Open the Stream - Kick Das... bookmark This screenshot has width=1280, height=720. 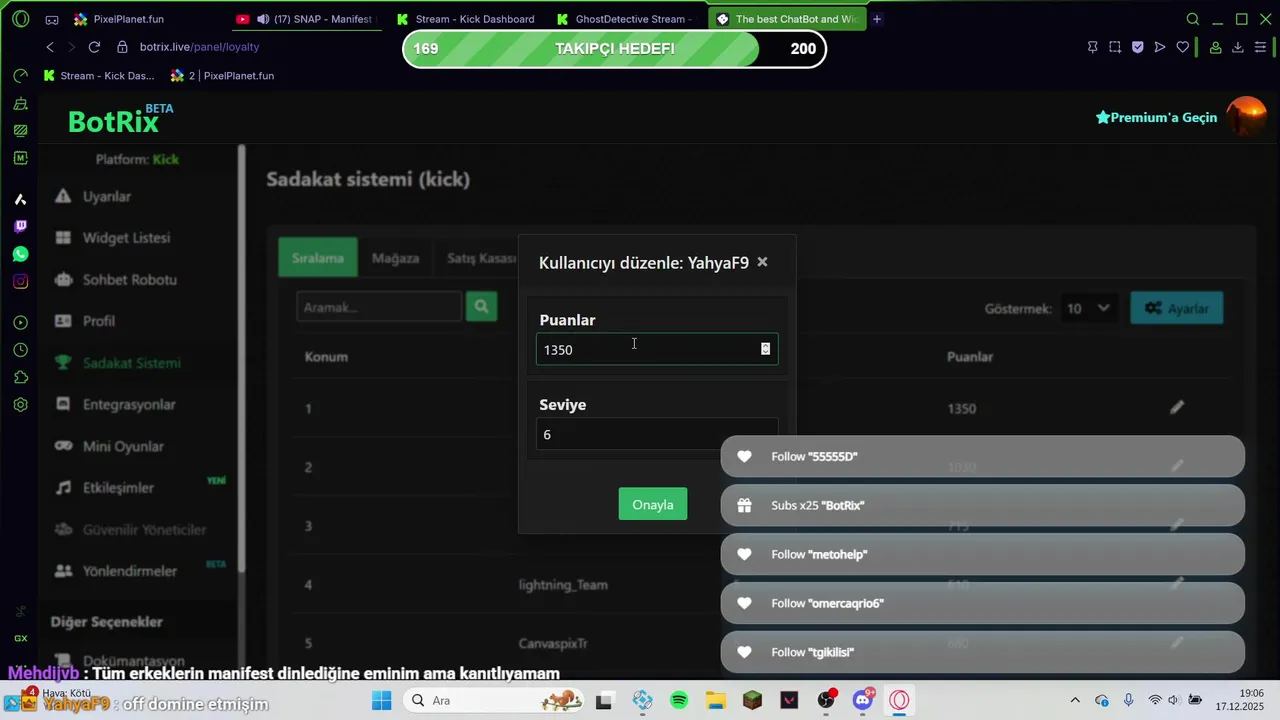point(99,76)
